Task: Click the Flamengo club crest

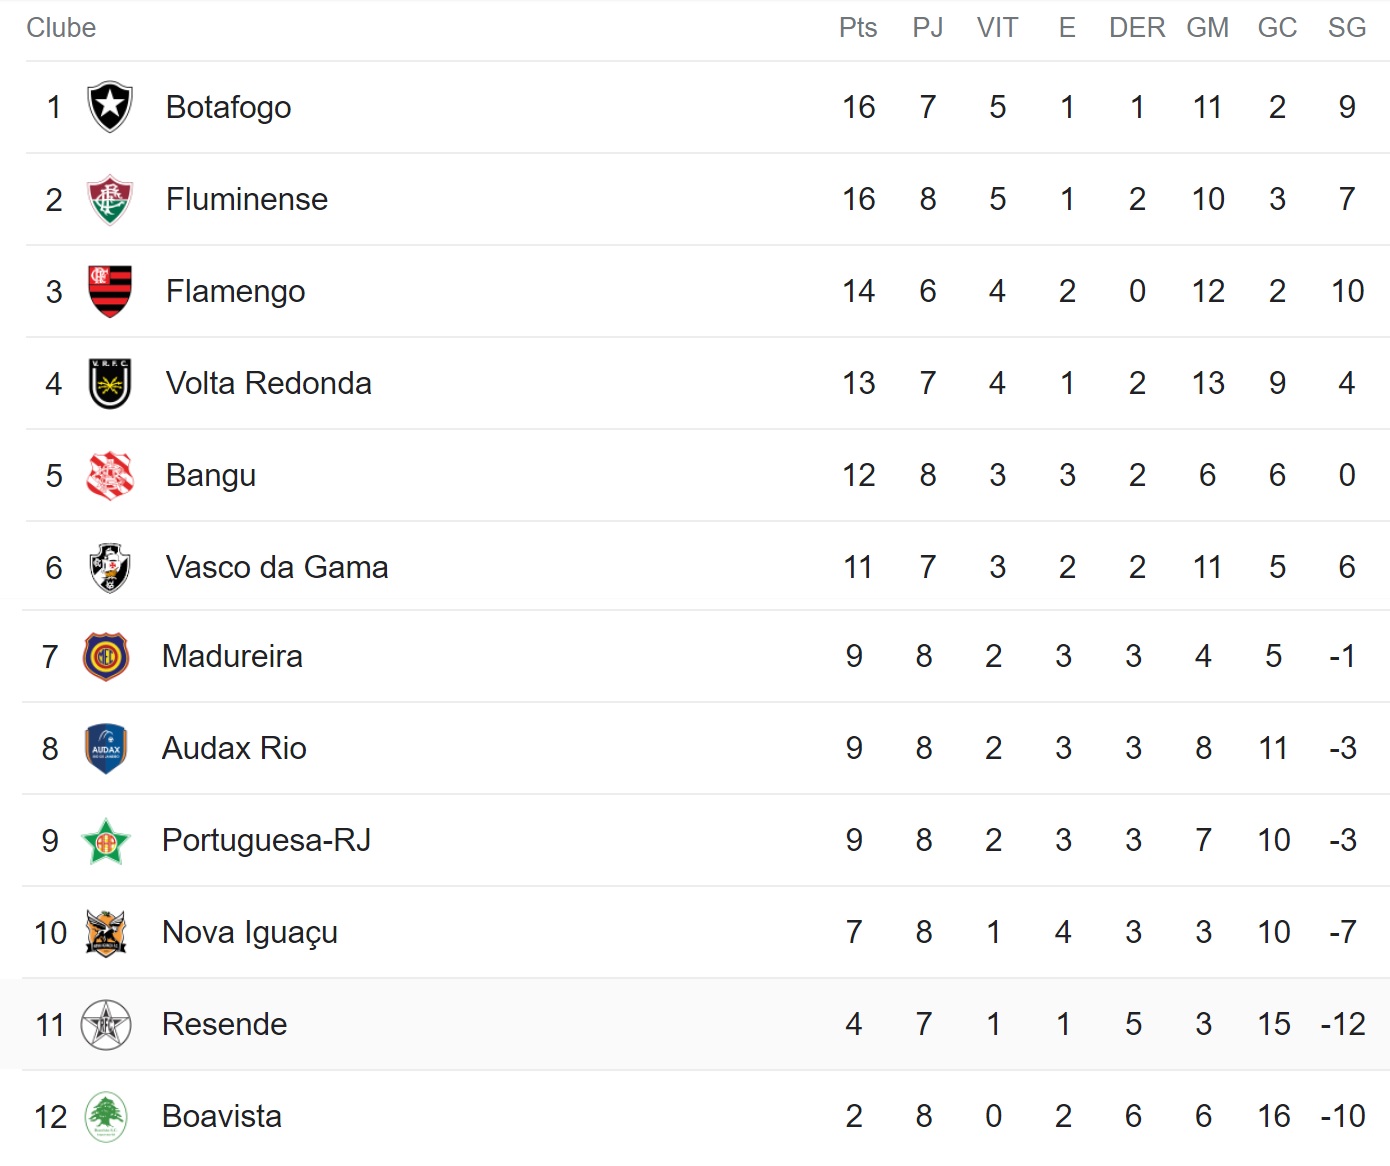Action: (110, 291)
